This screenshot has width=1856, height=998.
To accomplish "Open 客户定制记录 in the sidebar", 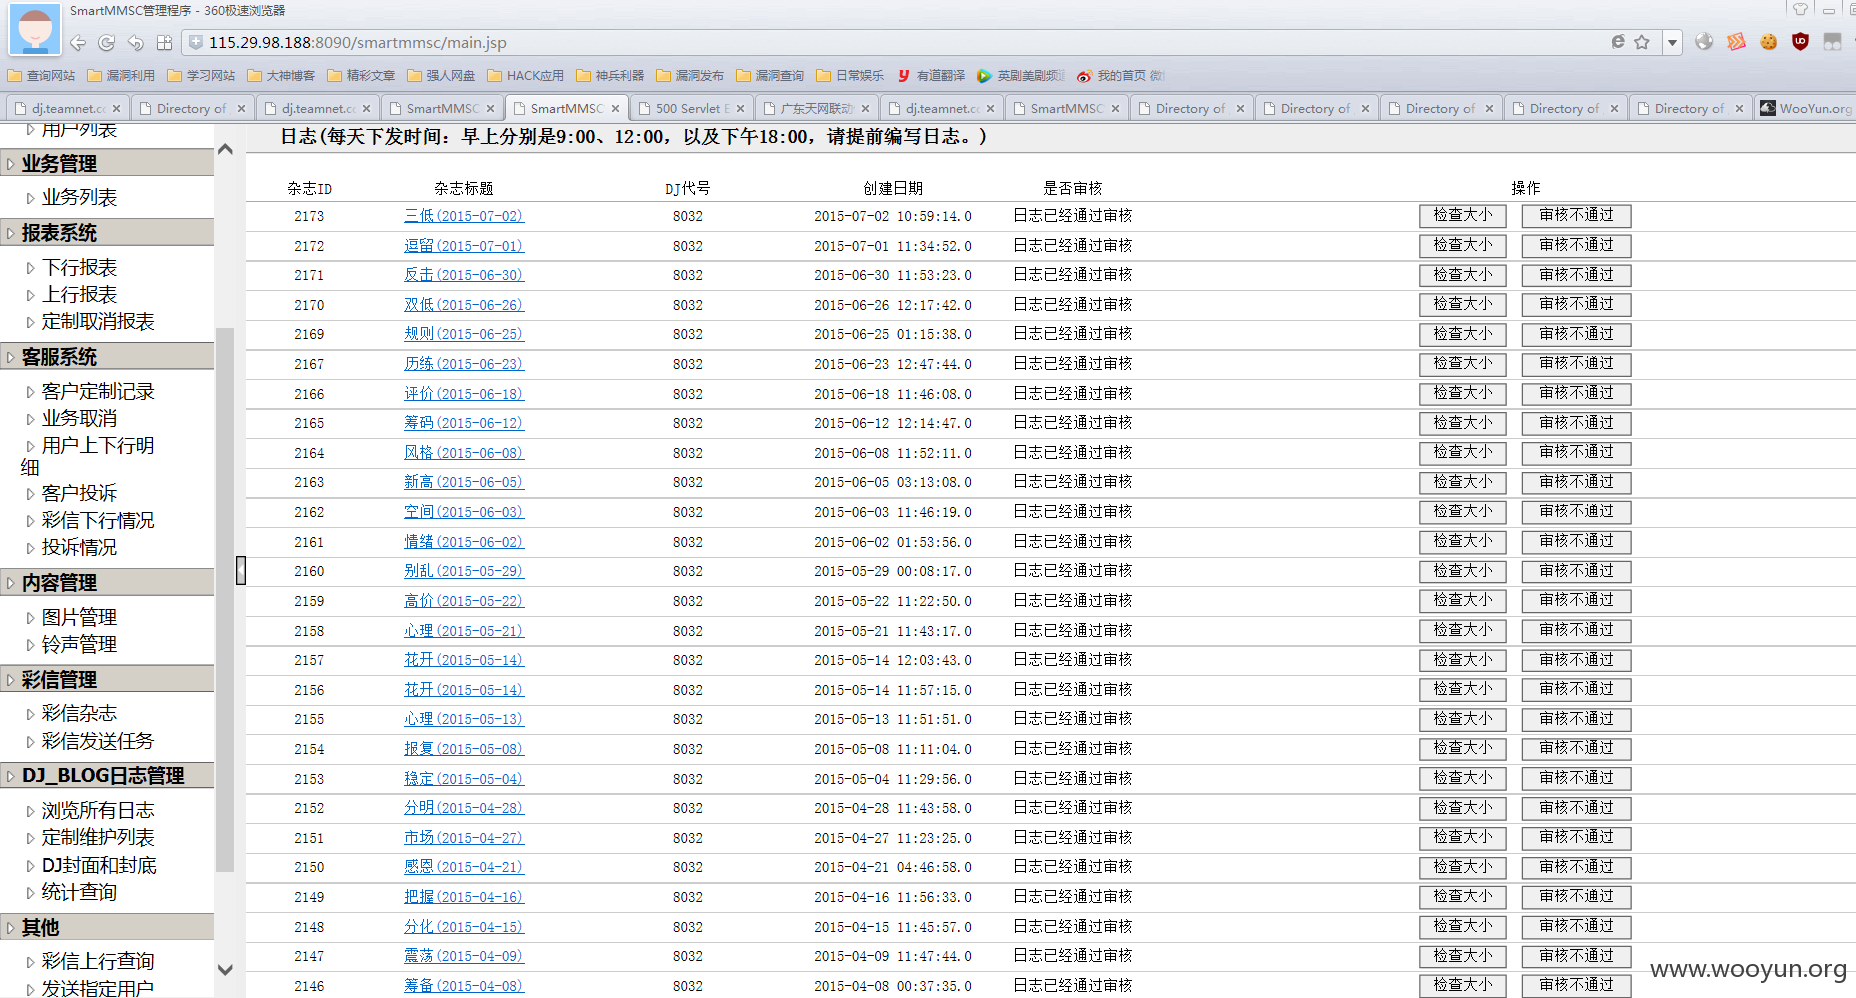I will click(98, 392).
